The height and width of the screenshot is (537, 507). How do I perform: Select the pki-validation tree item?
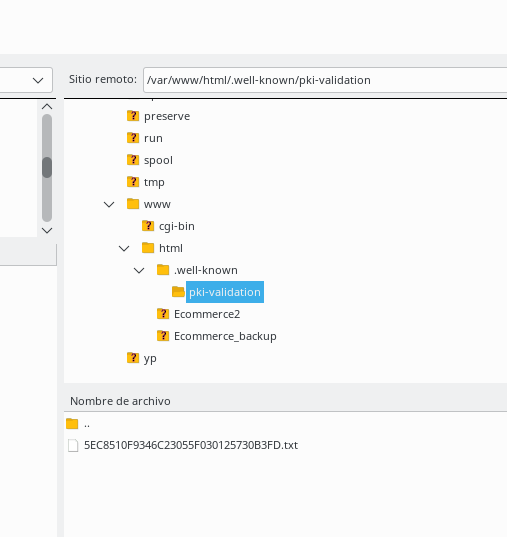225,292
